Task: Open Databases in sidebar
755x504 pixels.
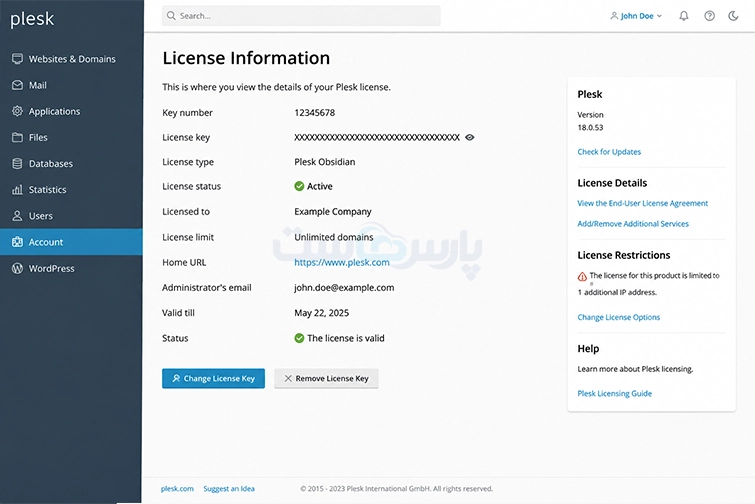Action: 71,164
